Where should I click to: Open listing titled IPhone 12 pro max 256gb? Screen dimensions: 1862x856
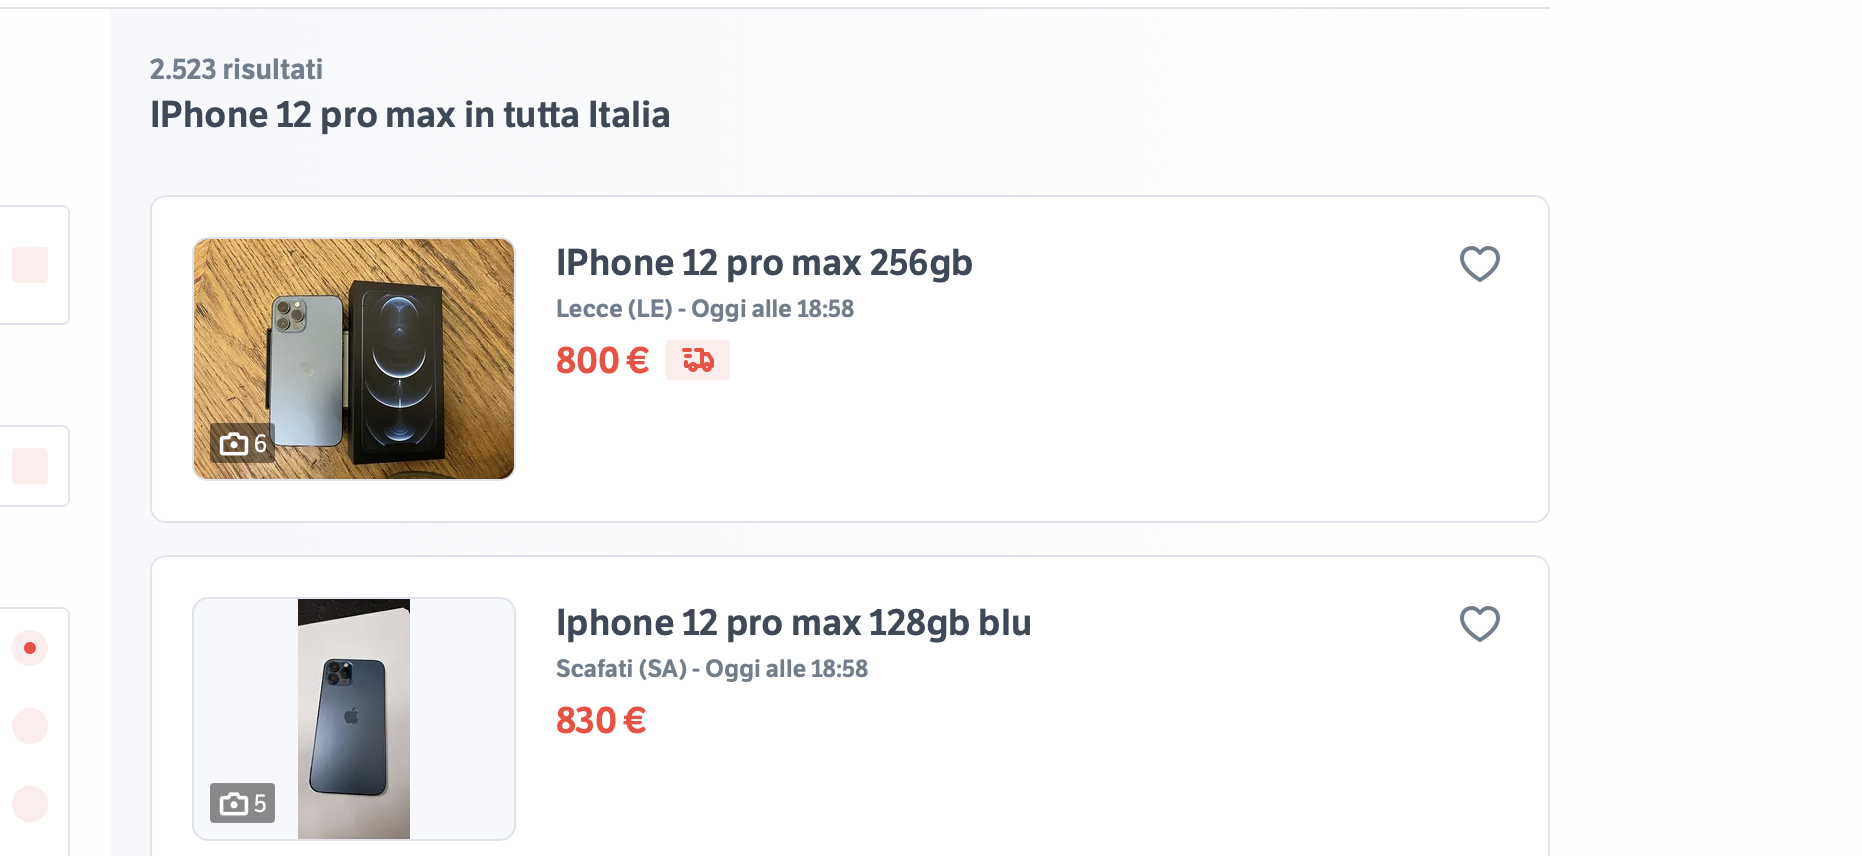point(764,263)
